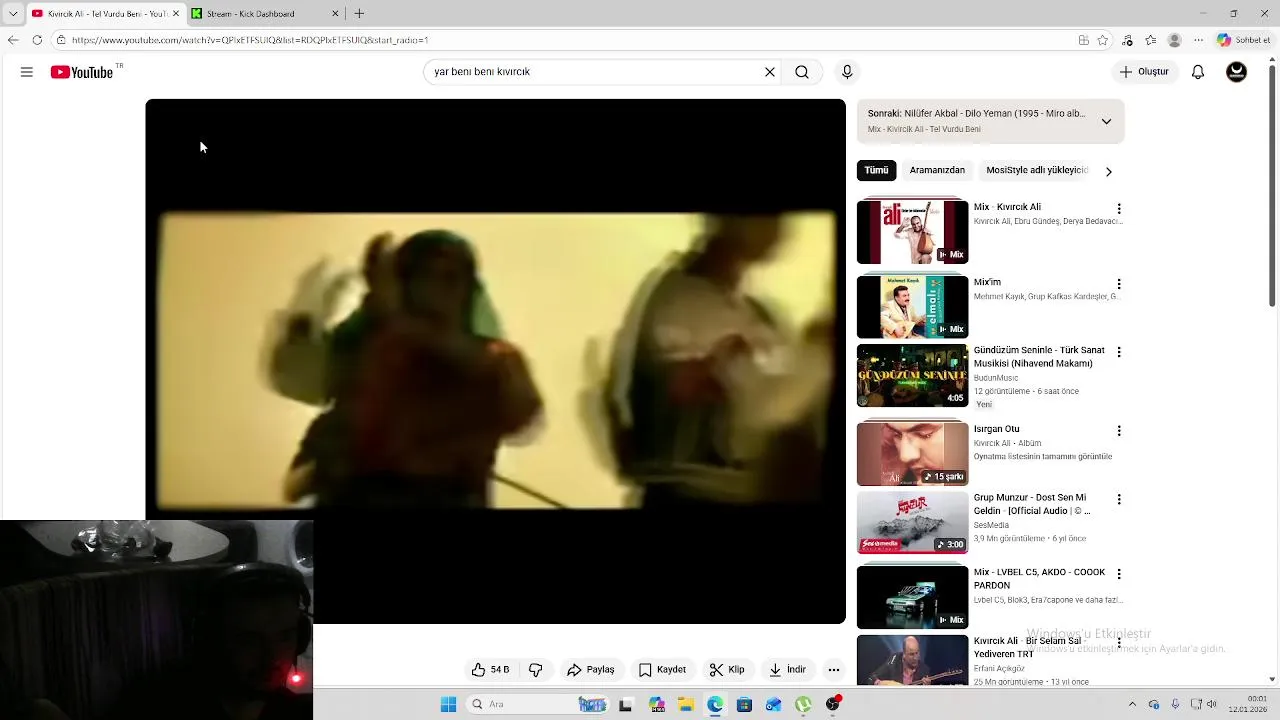Open the Isırgan Otu album title

[x=997, y=429]
